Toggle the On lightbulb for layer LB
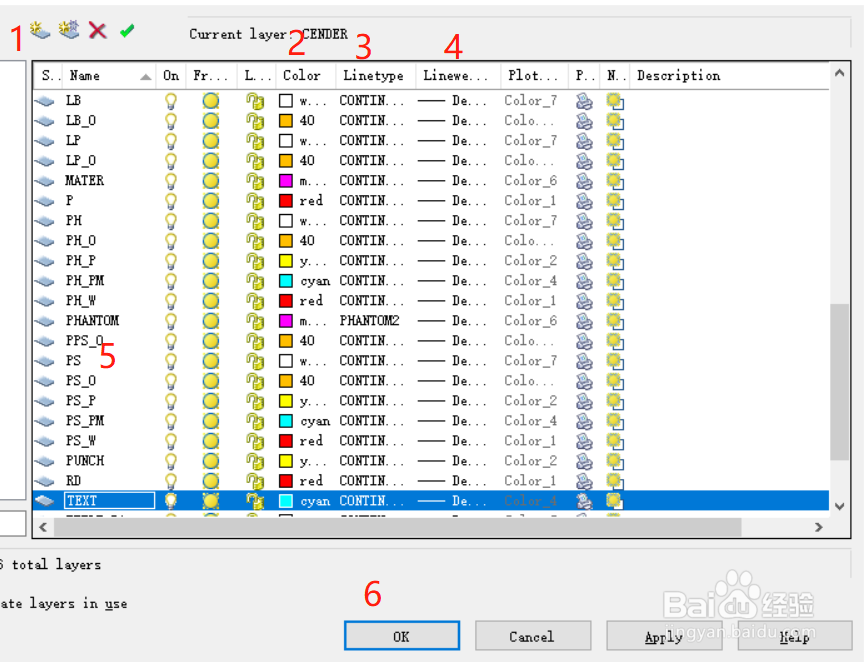This screenshot has height=662, width=864. pyautogui.click(x=171, y=101)
